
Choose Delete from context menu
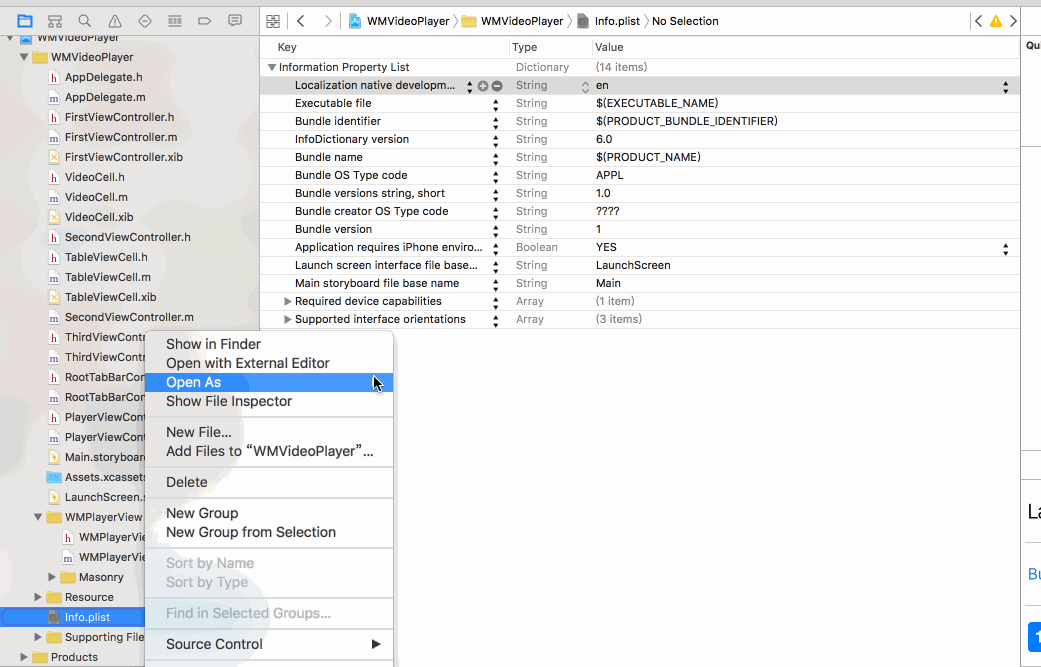269,482
